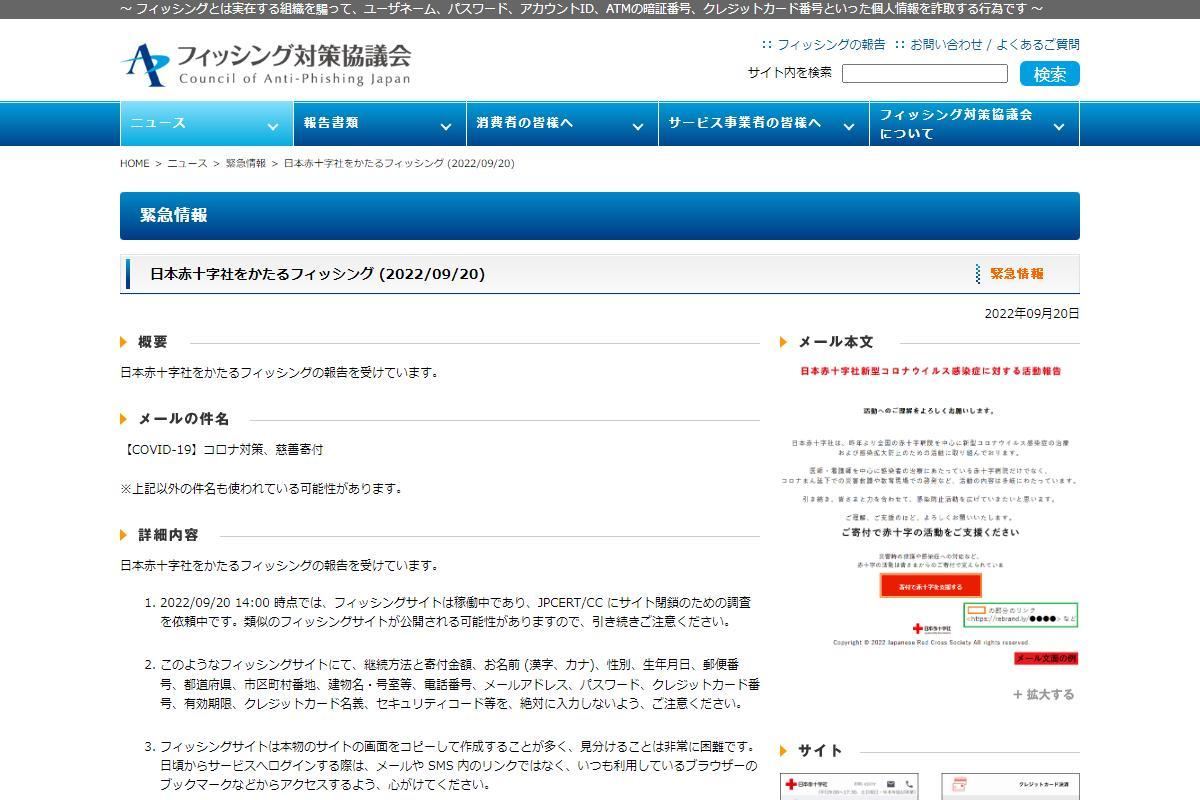Click the 詳細内容 section heading
The image size is (1200, 800).
point(168,535)
